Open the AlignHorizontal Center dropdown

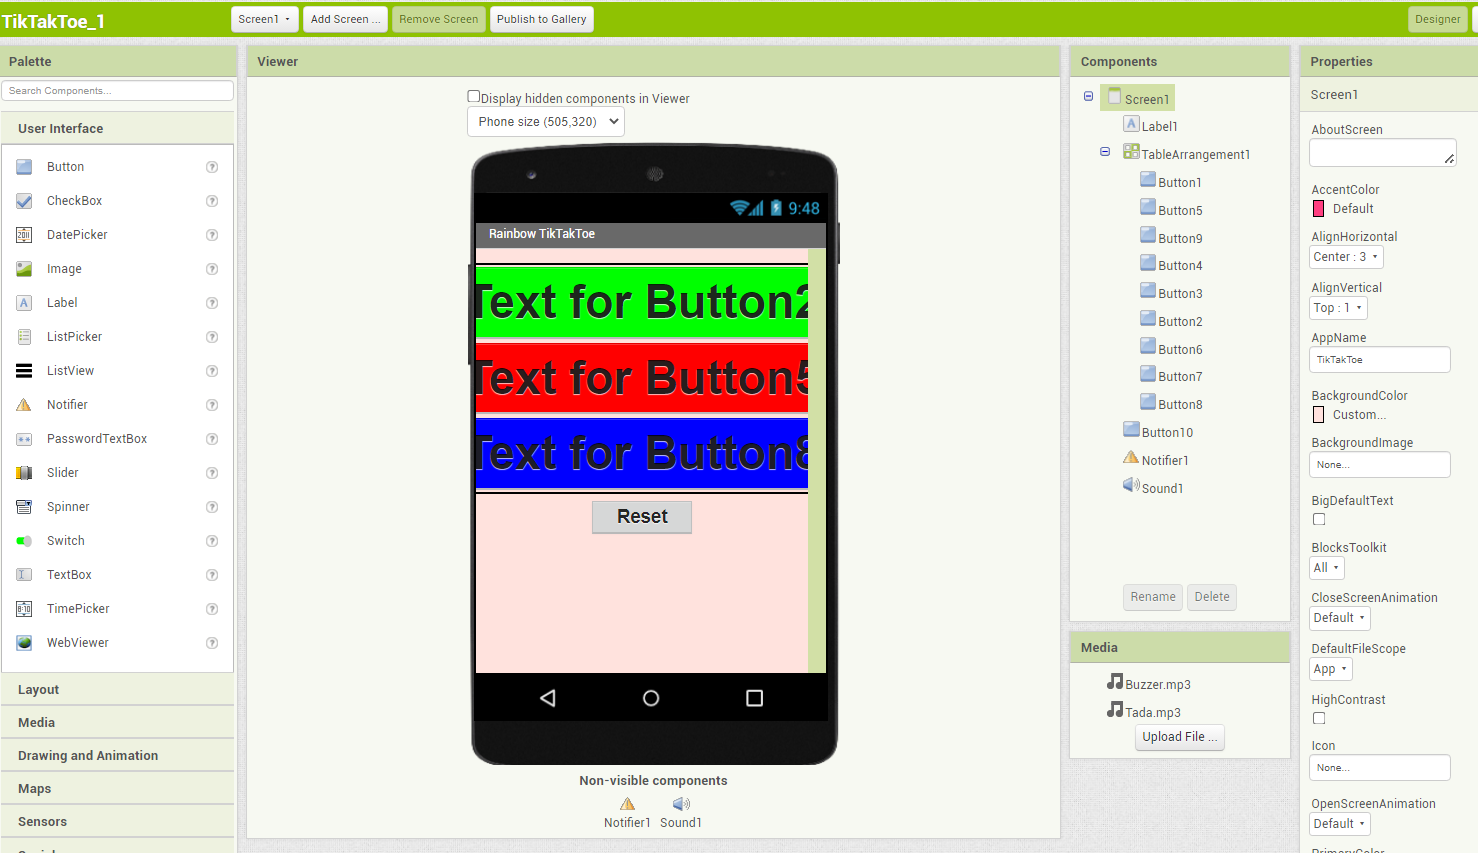1346,257
